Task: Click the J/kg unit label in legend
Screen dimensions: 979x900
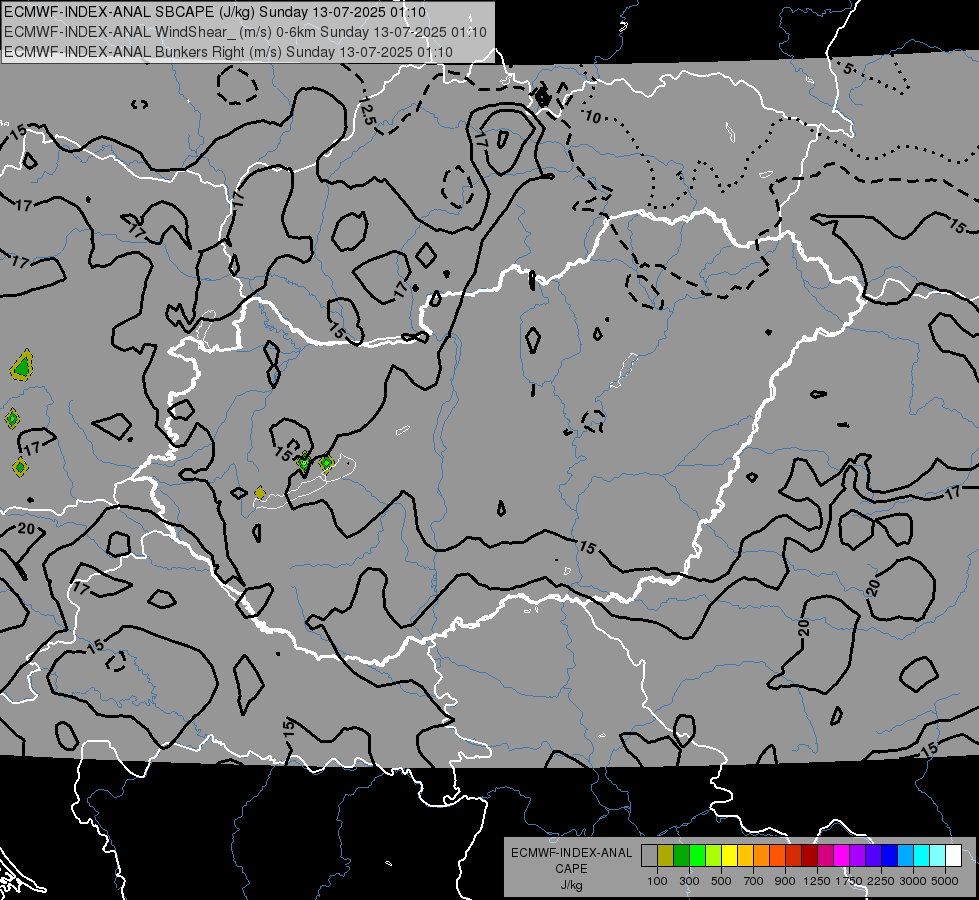Action: (571, 885)
